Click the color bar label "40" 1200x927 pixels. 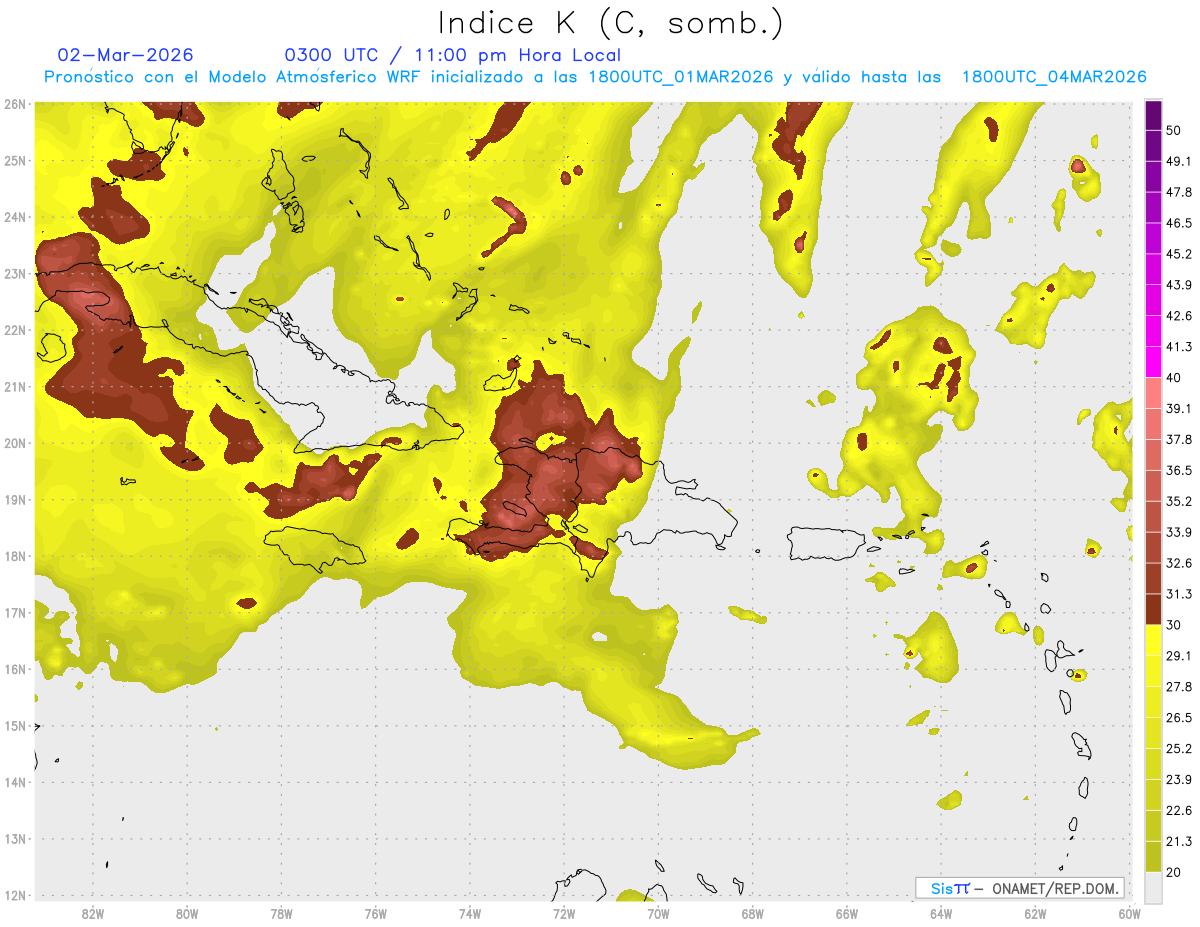coord(1174,378)
